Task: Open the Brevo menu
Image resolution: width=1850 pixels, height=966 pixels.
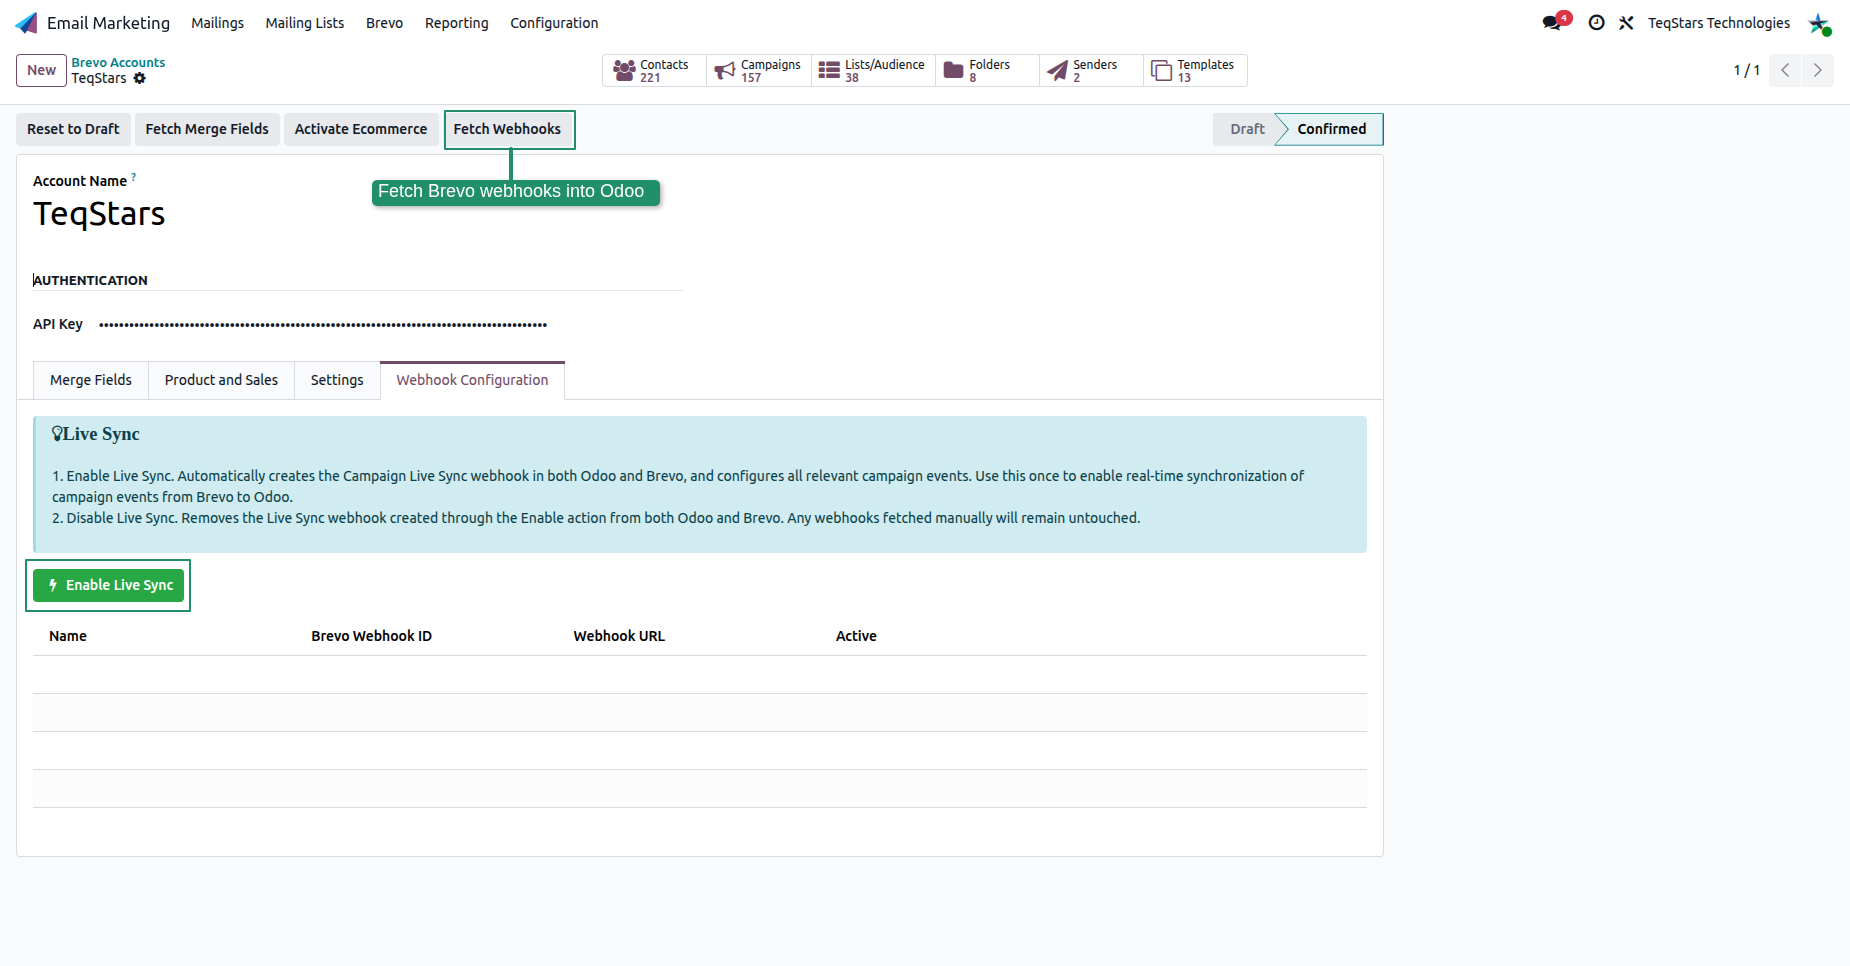Action: pos(384,23)
